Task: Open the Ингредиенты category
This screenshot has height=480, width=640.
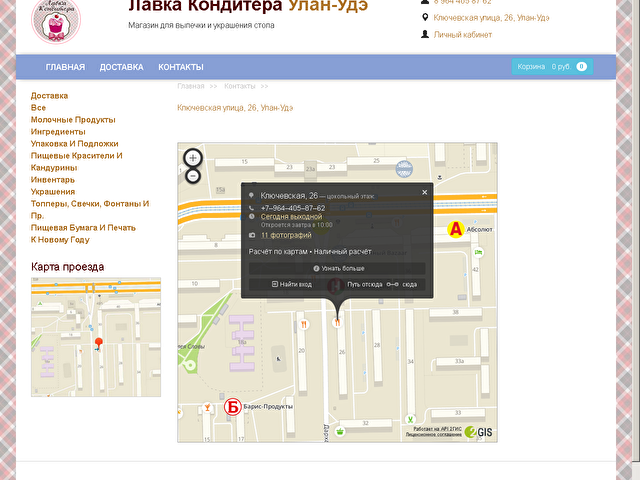Action: [58, 132]
